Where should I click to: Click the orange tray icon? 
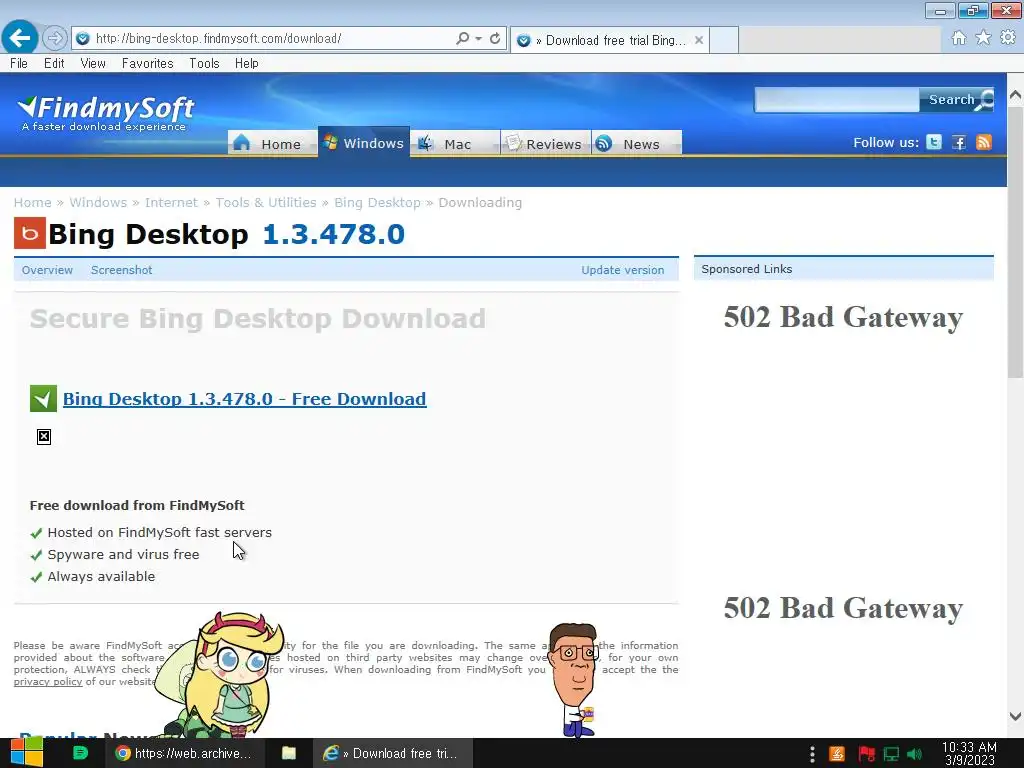837,754
